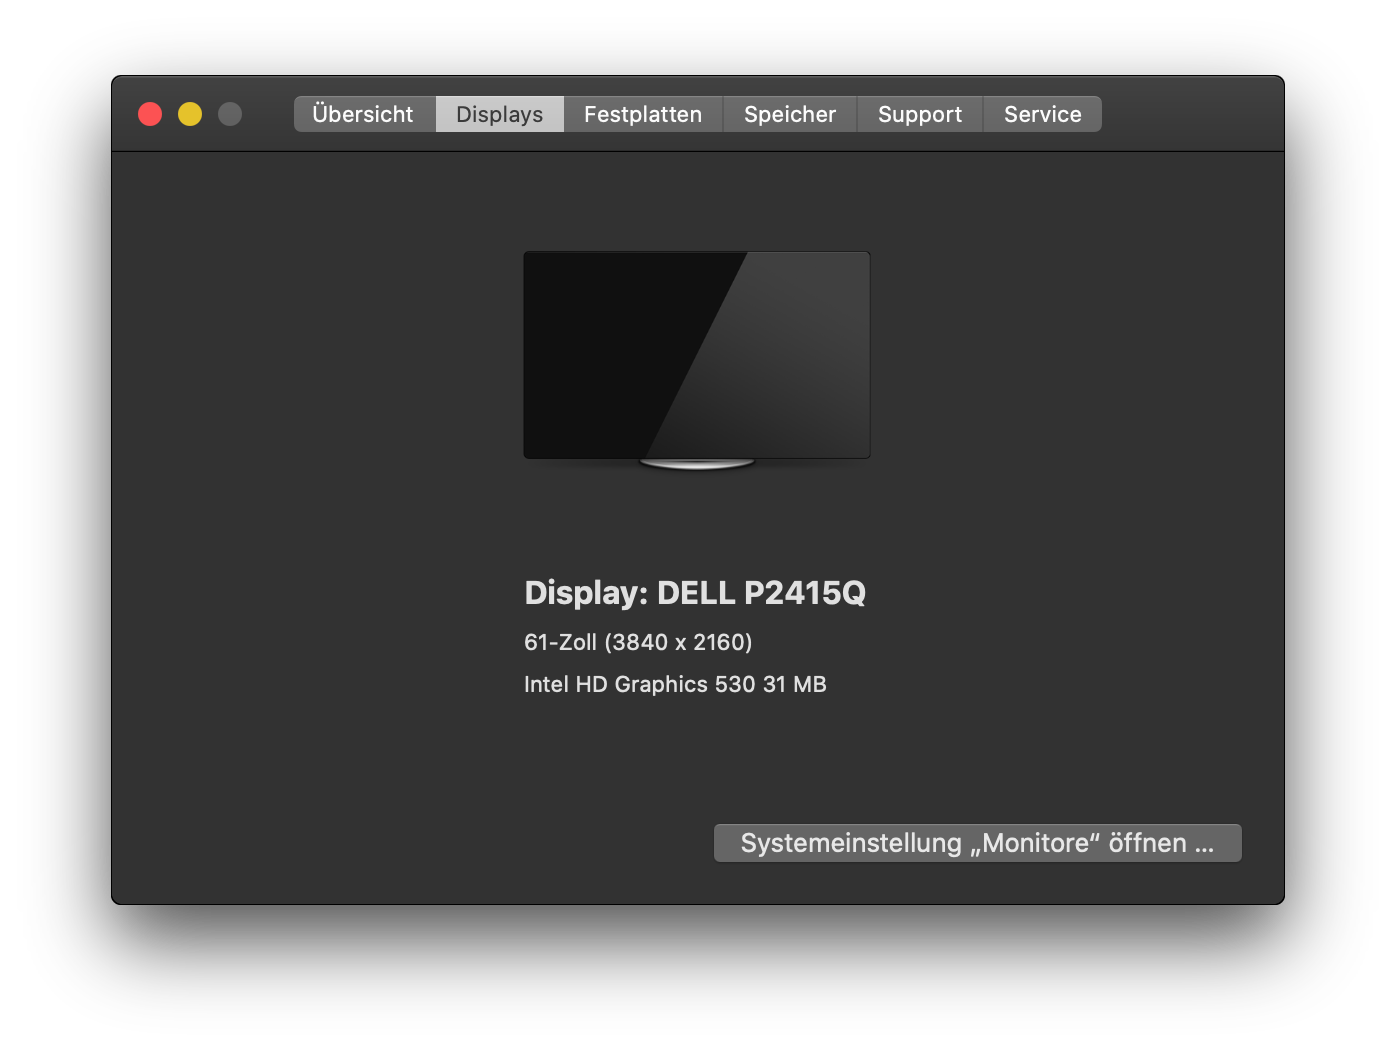Close window with the red button

150,114
